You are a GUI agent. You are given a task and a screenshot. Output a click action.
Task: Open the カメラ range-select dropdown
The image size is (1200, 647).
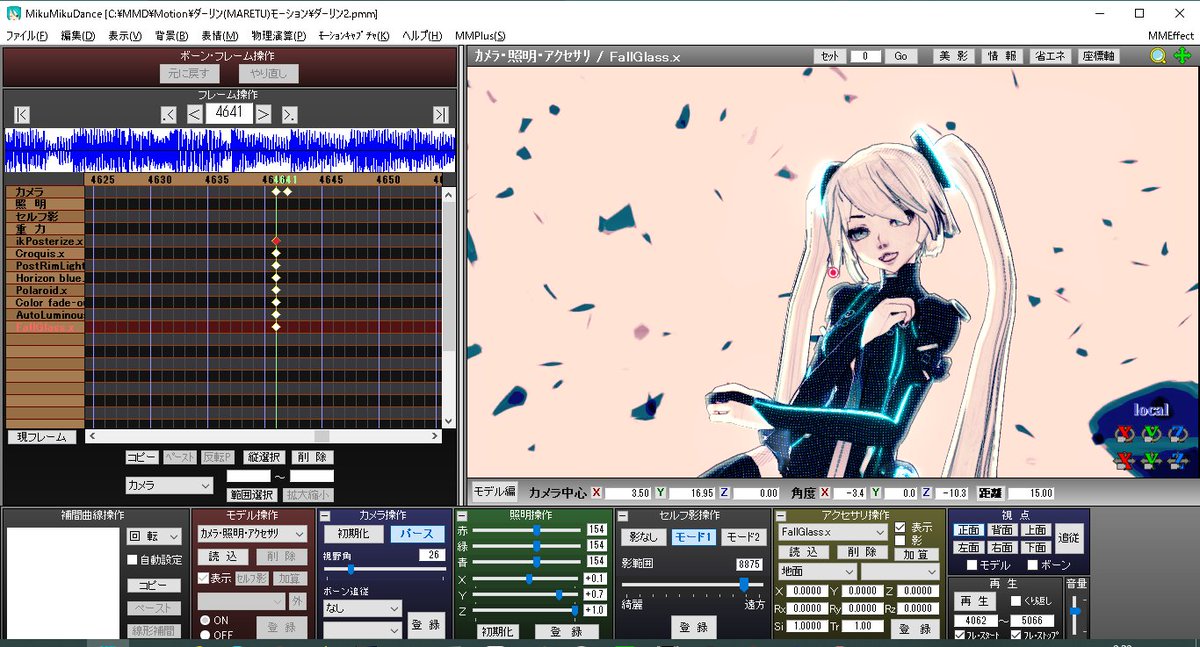click(169, 485)
